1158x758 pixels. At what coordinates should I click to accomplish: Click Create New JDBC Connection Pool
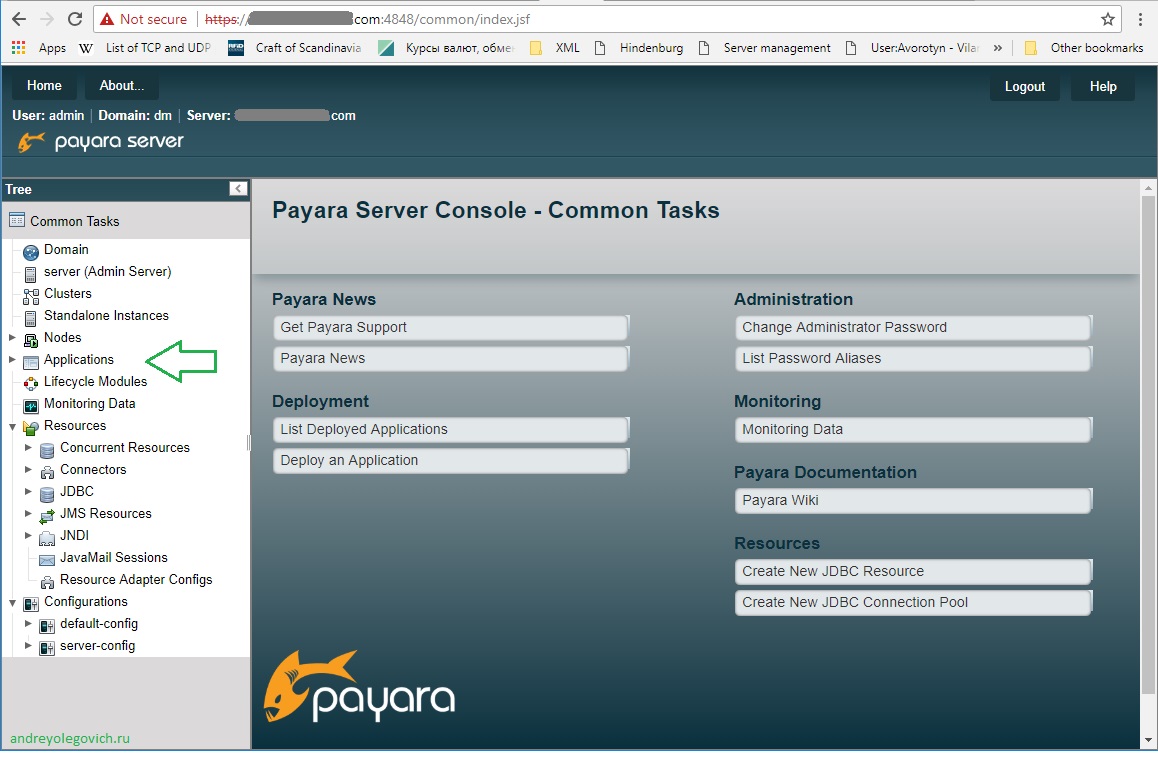click(x=913, y=602)
